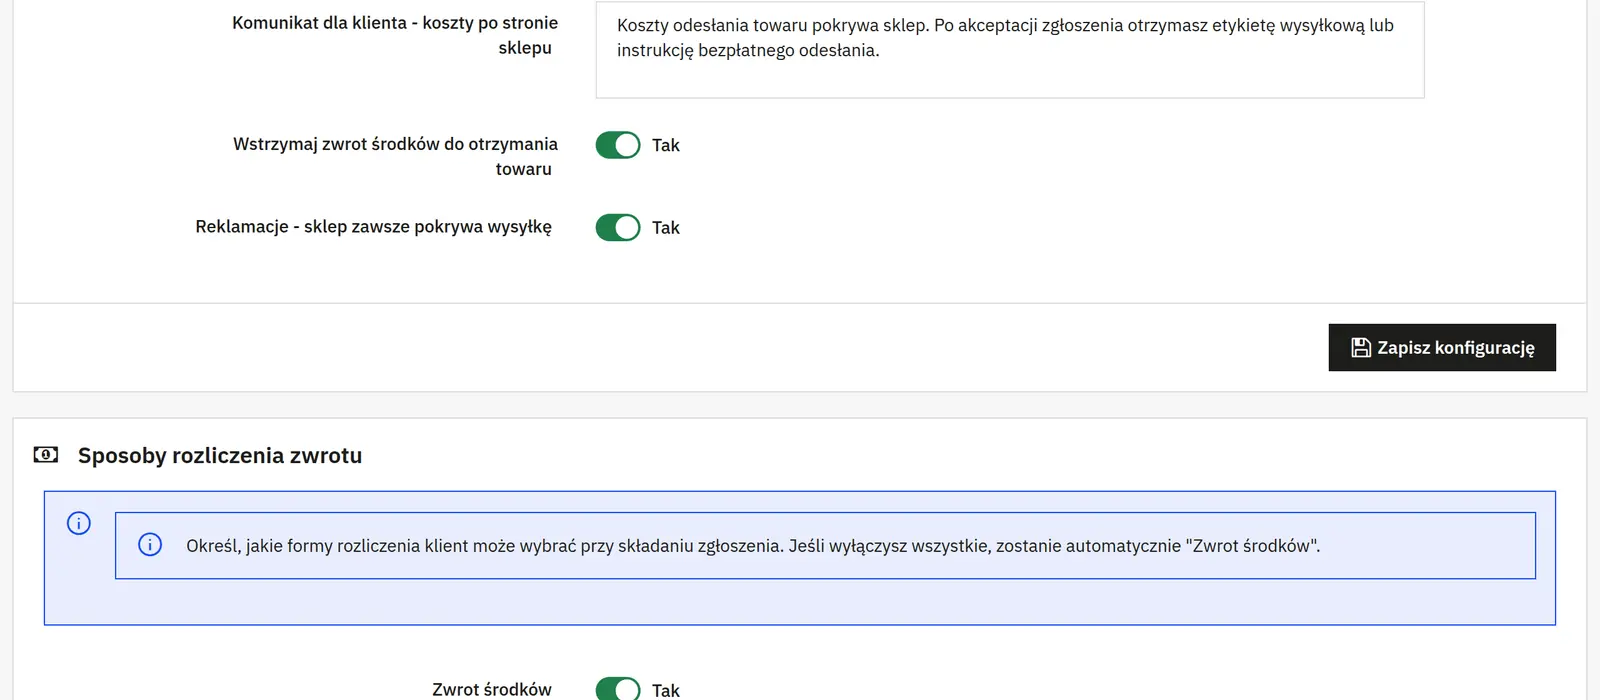This screenshot has height=700, width=1600.
Task: Click Tak label beside Zwrot środków toggle
Action: coord(666,690)
